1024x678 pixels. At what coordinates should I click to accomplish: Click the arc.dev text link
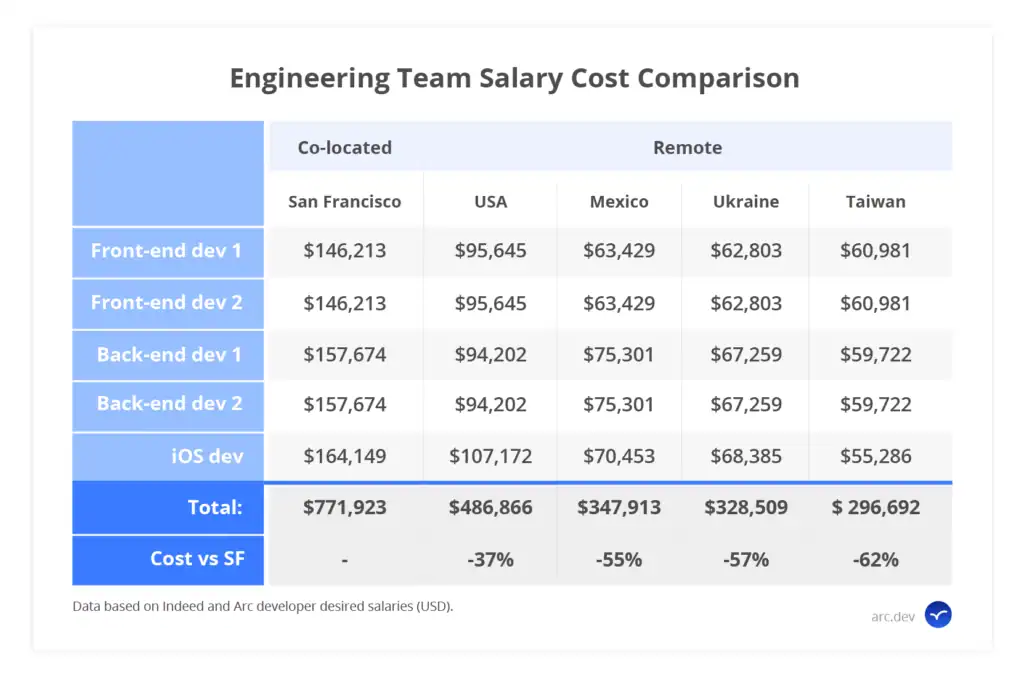click(893, 616)
